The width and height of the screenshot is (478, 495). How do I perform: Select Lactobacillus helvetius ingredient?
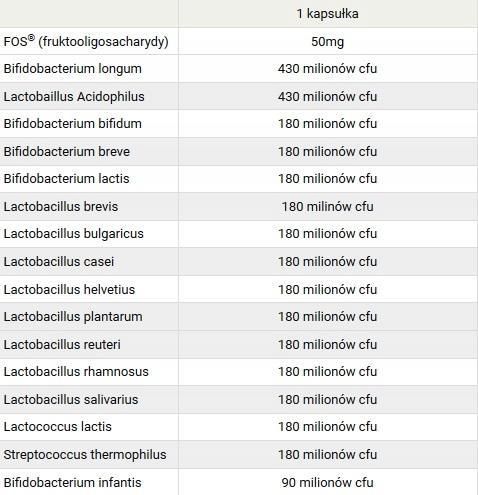pos(69,290)
